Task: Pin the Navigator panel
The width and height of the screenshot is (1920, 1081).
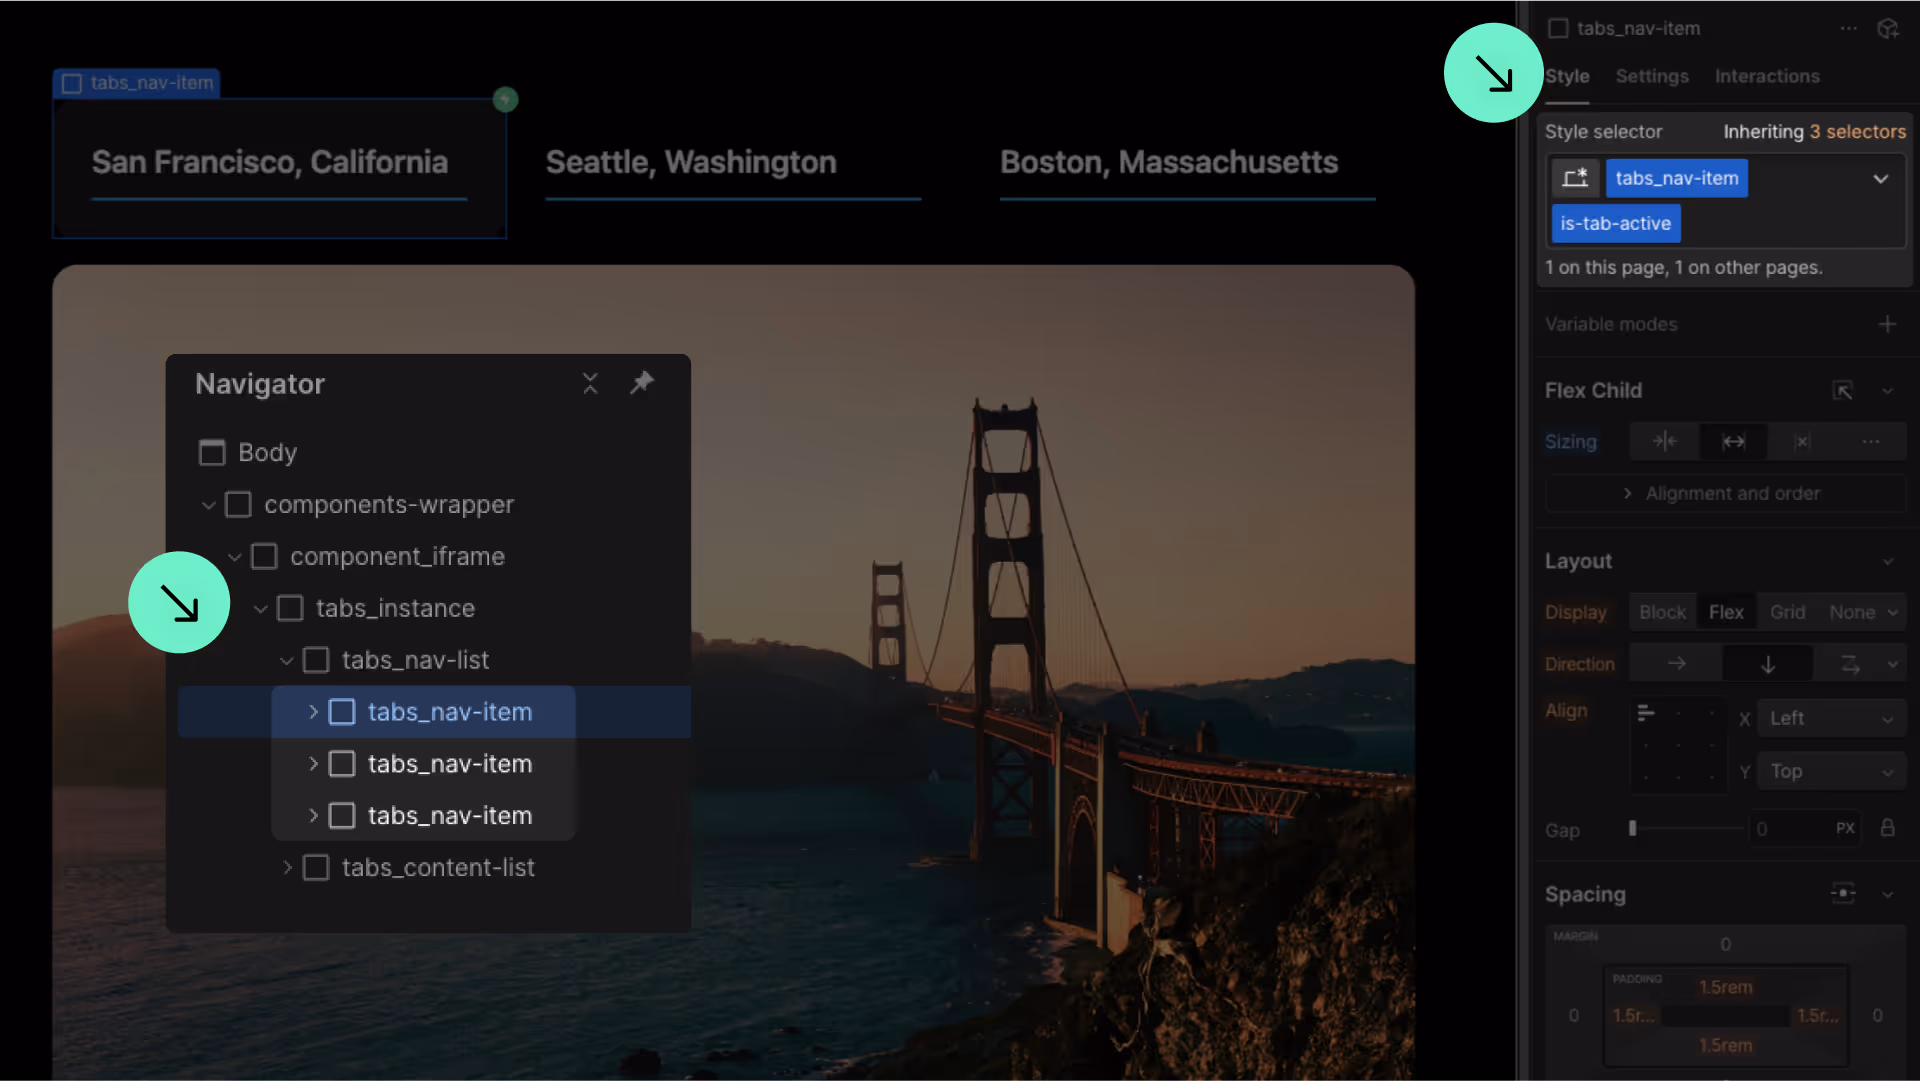Action: click(x=642, y=383)
